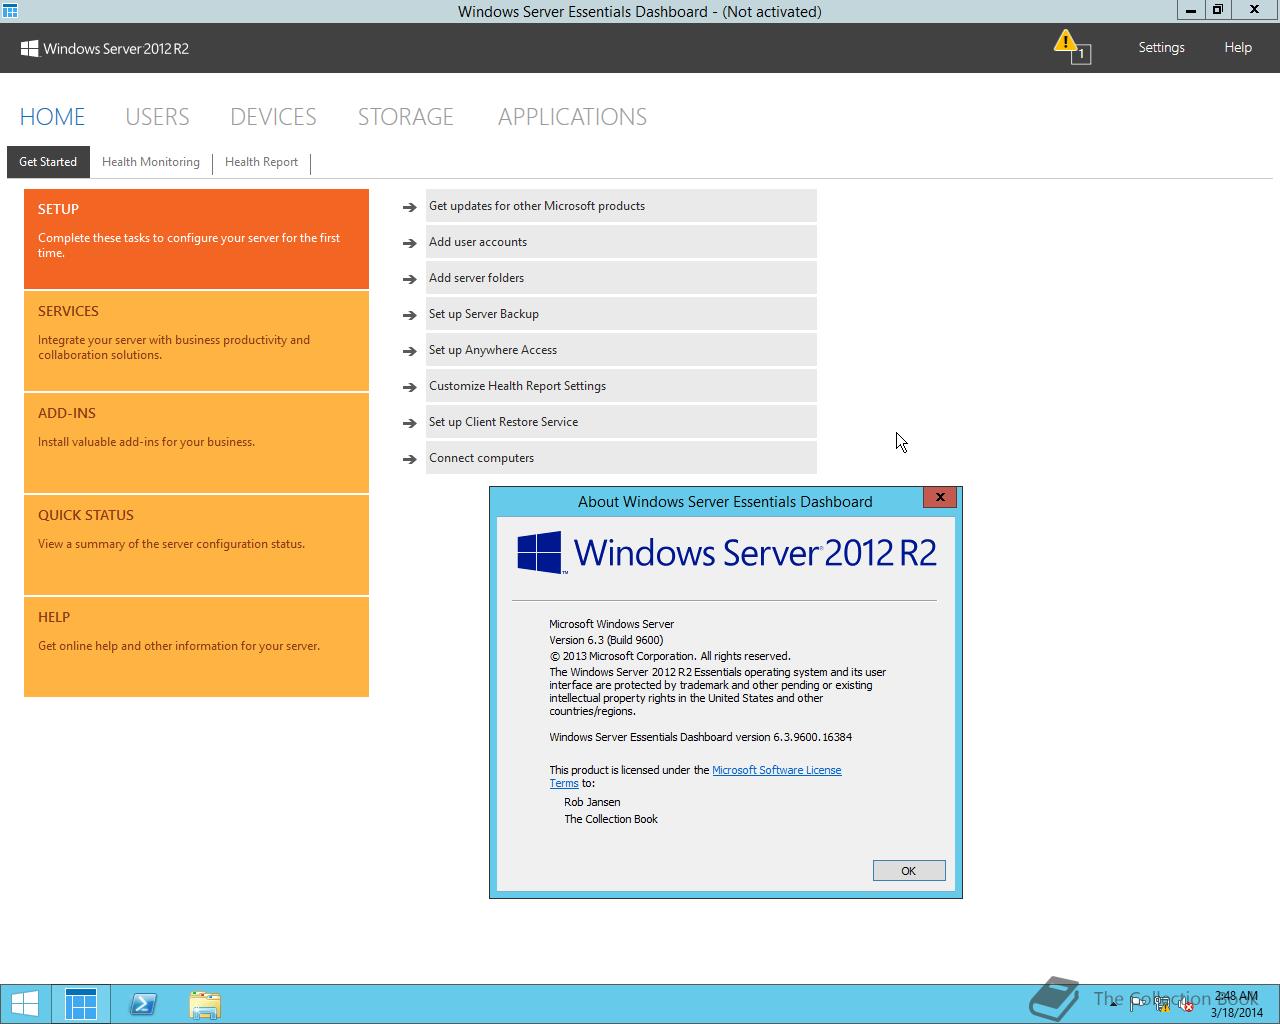Select the SERVICES category tile

click(196, 341)
